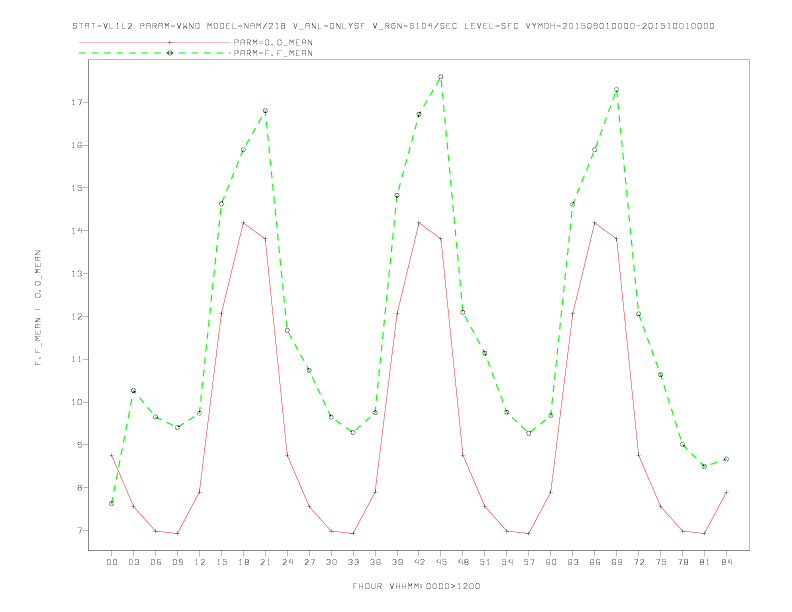Click the green dashed line sample in legend
The image size is (792, 612).
click(x=155, y=53)
